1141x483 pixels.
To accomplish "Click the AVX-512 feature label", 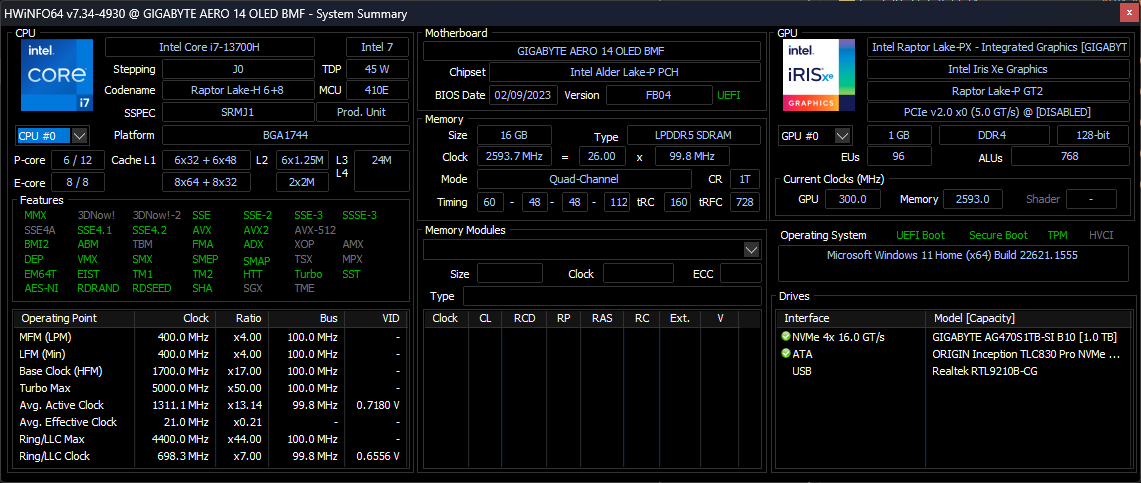I will 315,230.
